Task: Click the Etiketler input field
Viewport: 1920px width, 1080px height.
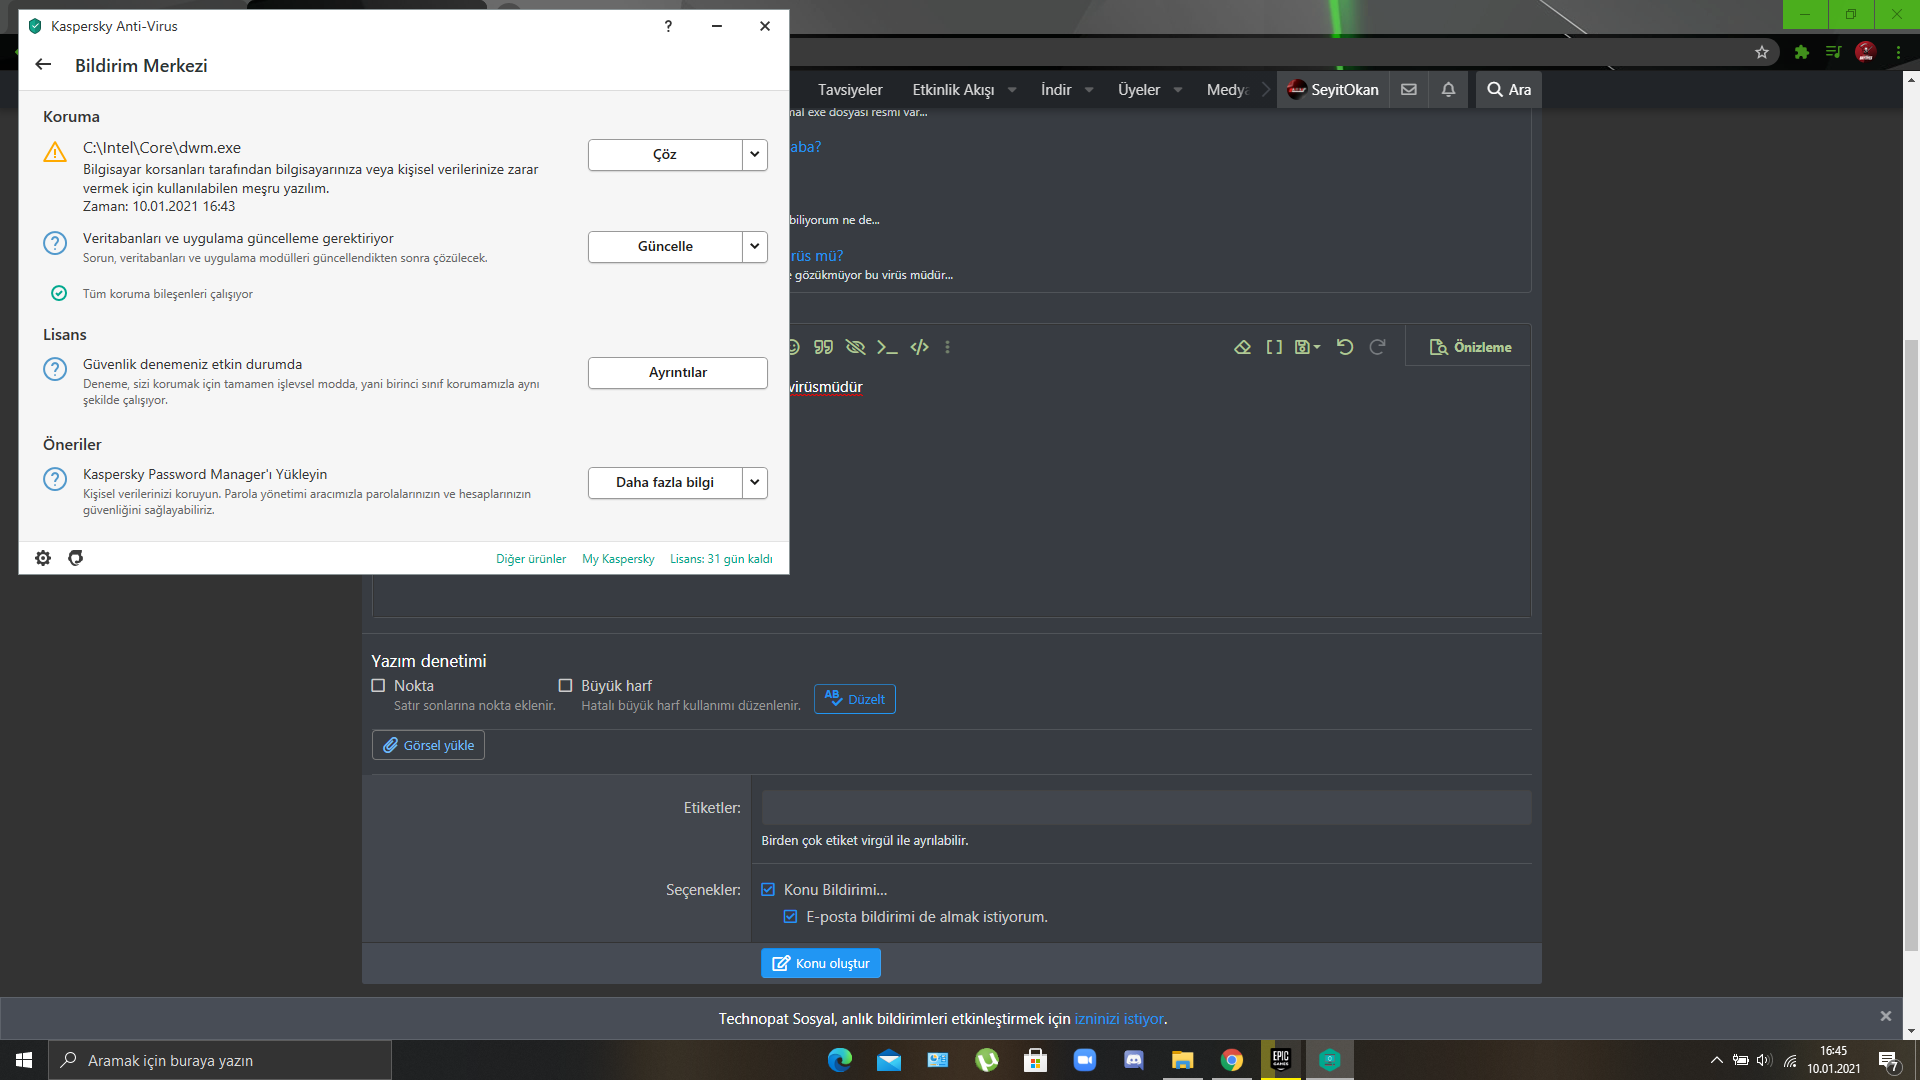Action: tap(1146, 808)
